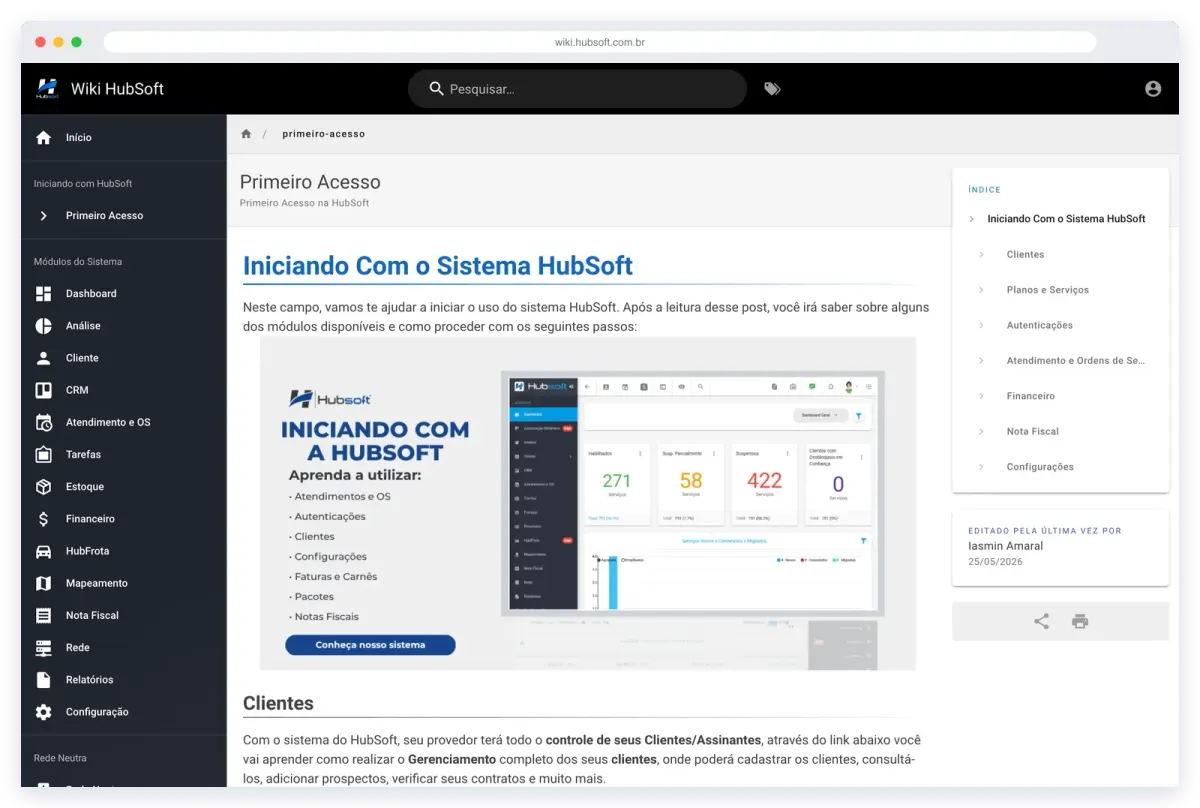Click the date 25/05/2026

tap(995, 562)
